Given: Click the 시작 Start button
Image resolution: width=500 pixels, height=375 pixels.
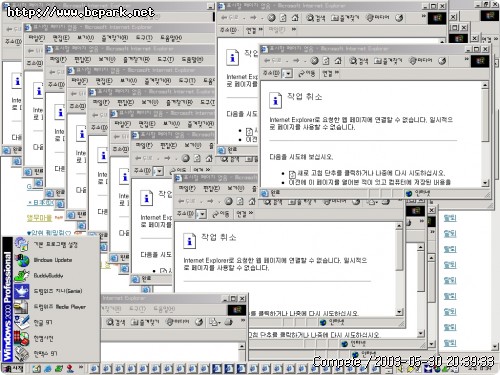Looking at the screenshot, I should [x=13, y=369].
